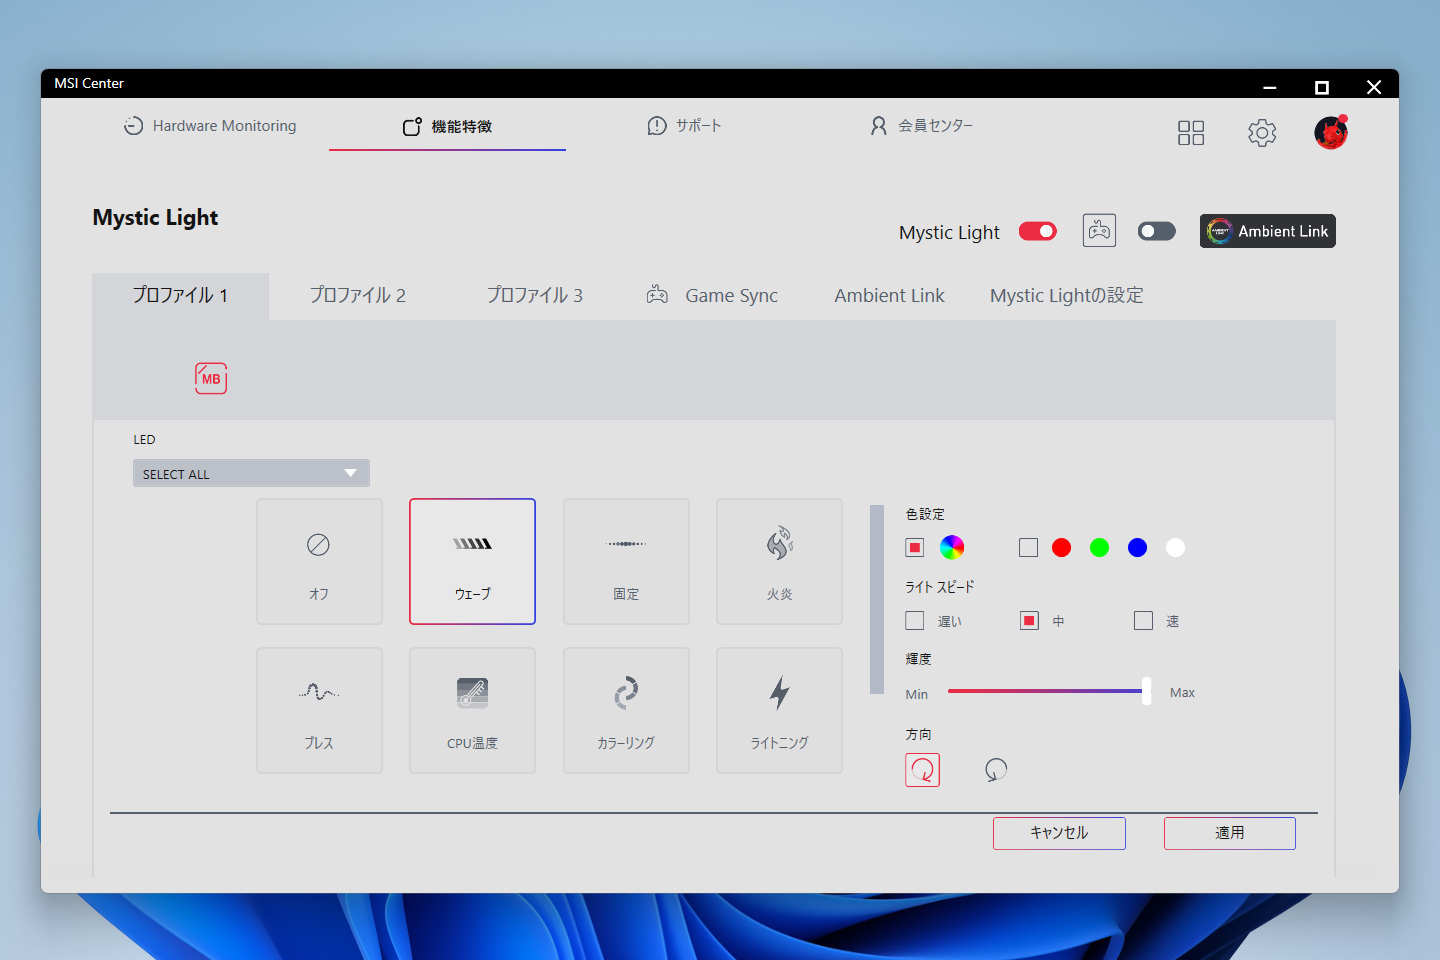Open the user profile dragon avatar
The height and width of the screenshot is (960, 1440).
click(x=1331, y=132)
